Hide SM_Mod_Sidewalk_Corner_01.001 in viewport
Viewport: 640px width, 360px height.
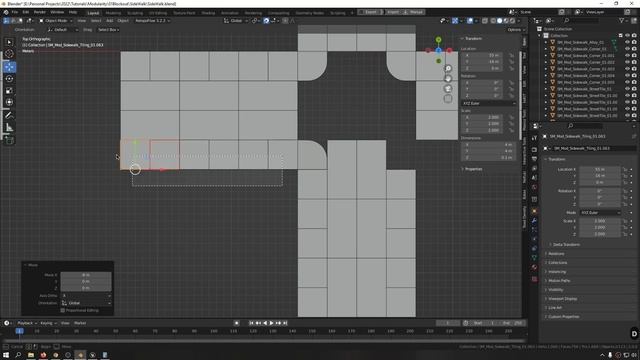click(627, 55)
